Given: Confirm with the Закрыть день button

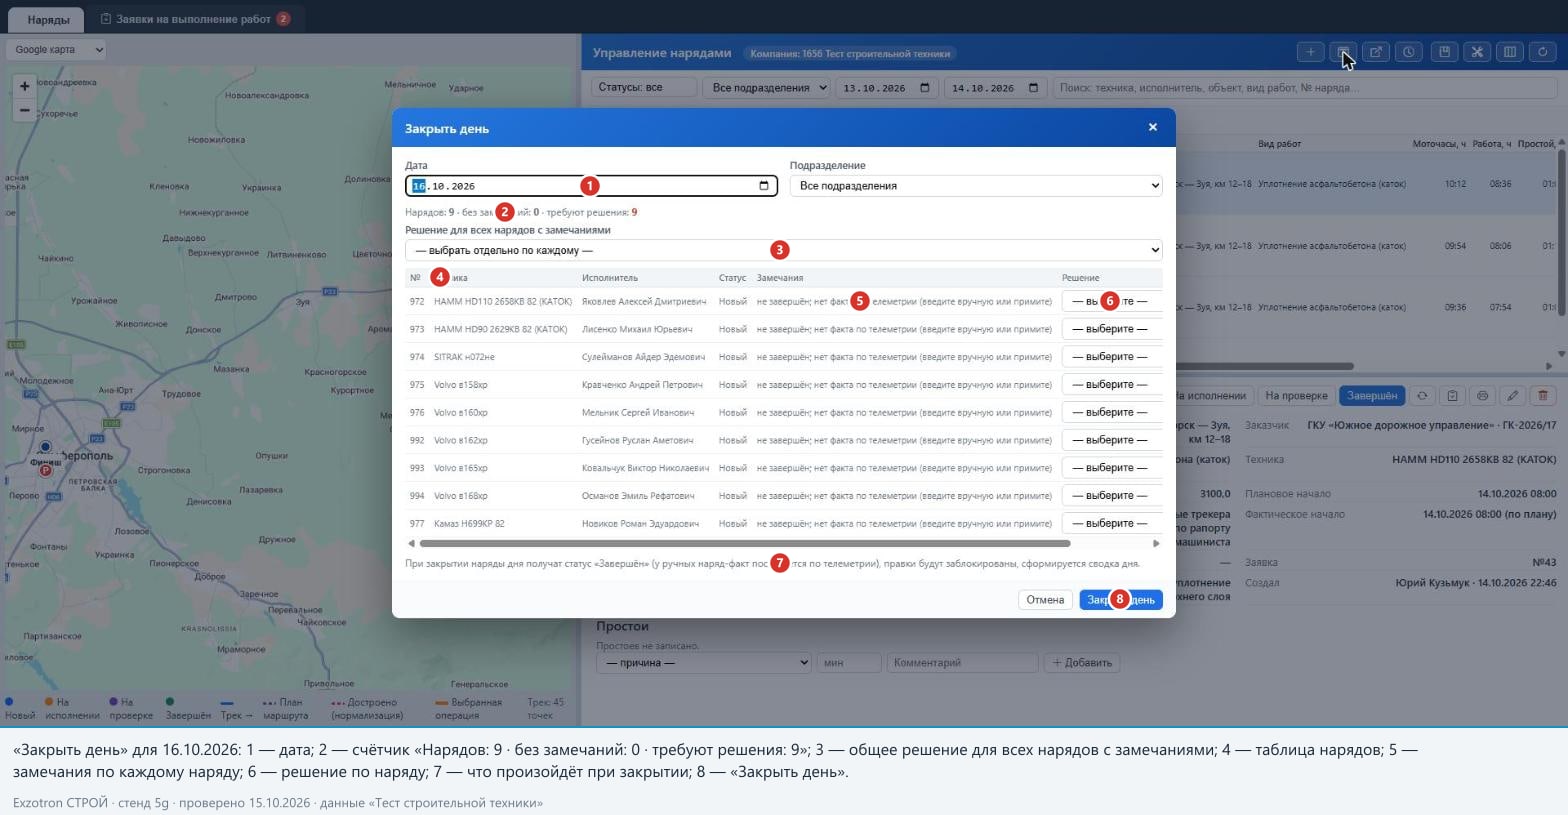Looking at the screenshot, I should (x=1121, y=600).
